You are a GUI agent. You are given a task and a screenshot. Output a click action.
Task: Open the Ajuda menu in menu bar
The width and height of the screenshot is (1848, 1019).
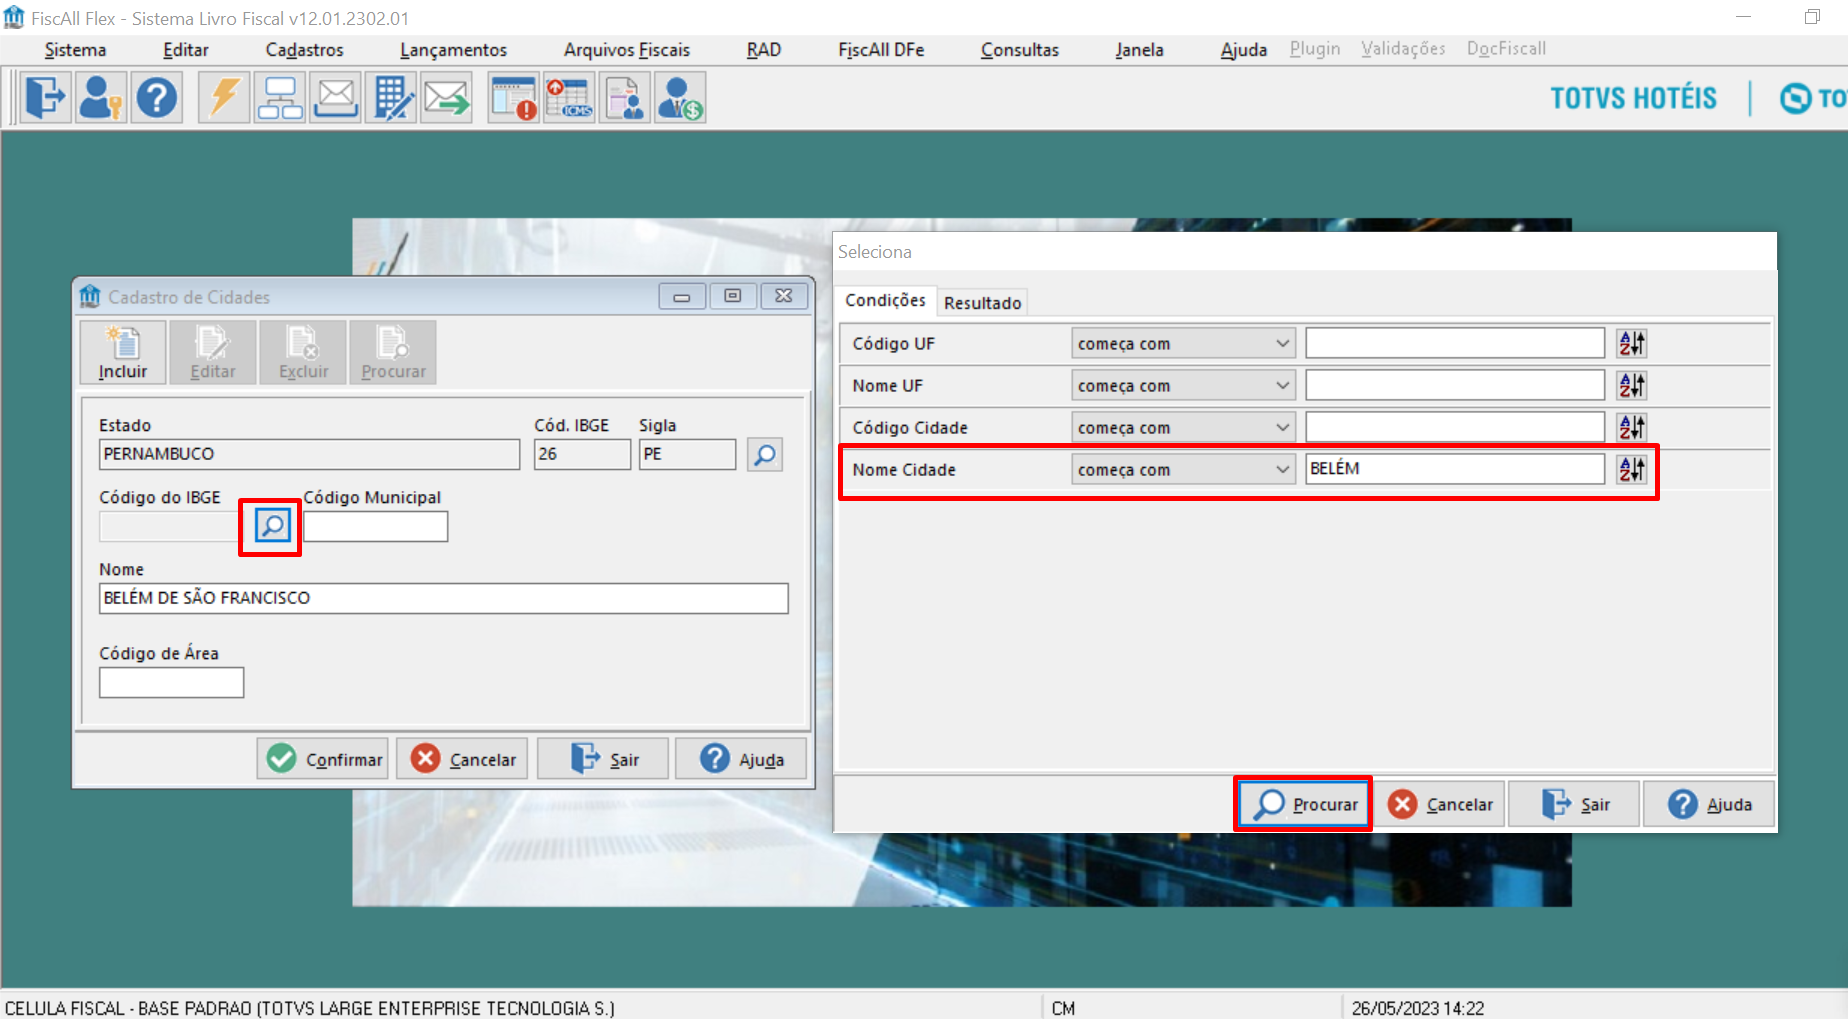1243,49
